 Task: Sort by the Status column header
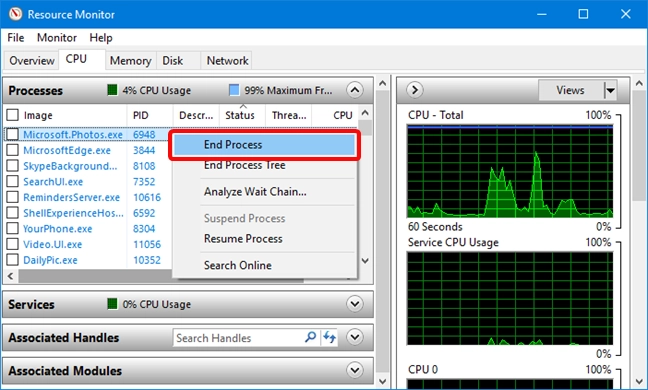click(242, 115)
